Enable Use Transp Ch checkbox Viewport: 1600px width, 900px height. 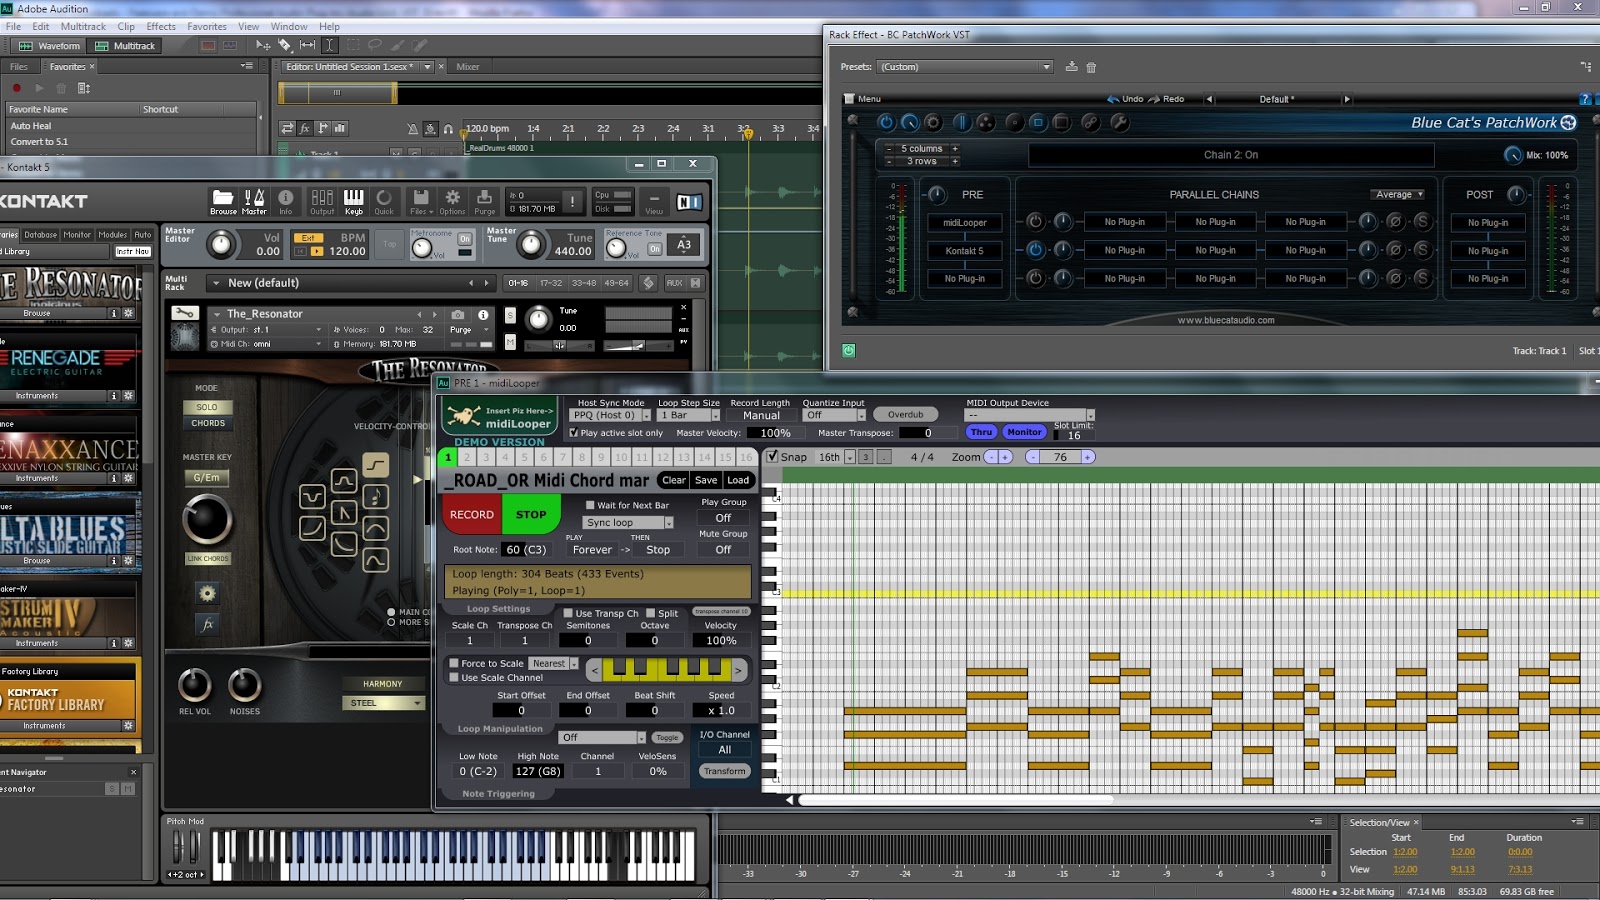568,613
